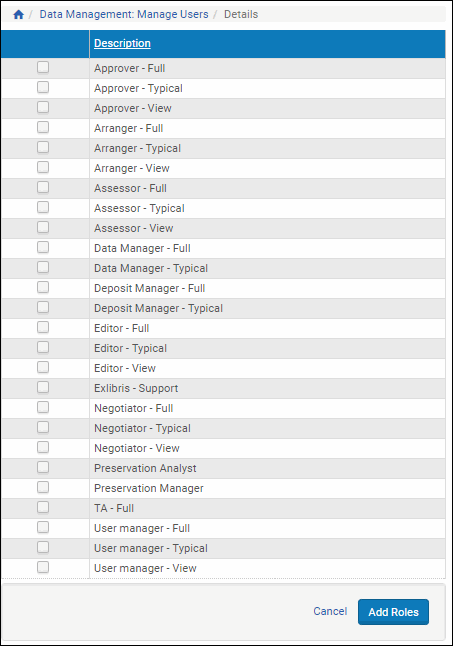Tick the Arranger - Typical checkbox
453x646 pixels.
click(x=43, y=147)
